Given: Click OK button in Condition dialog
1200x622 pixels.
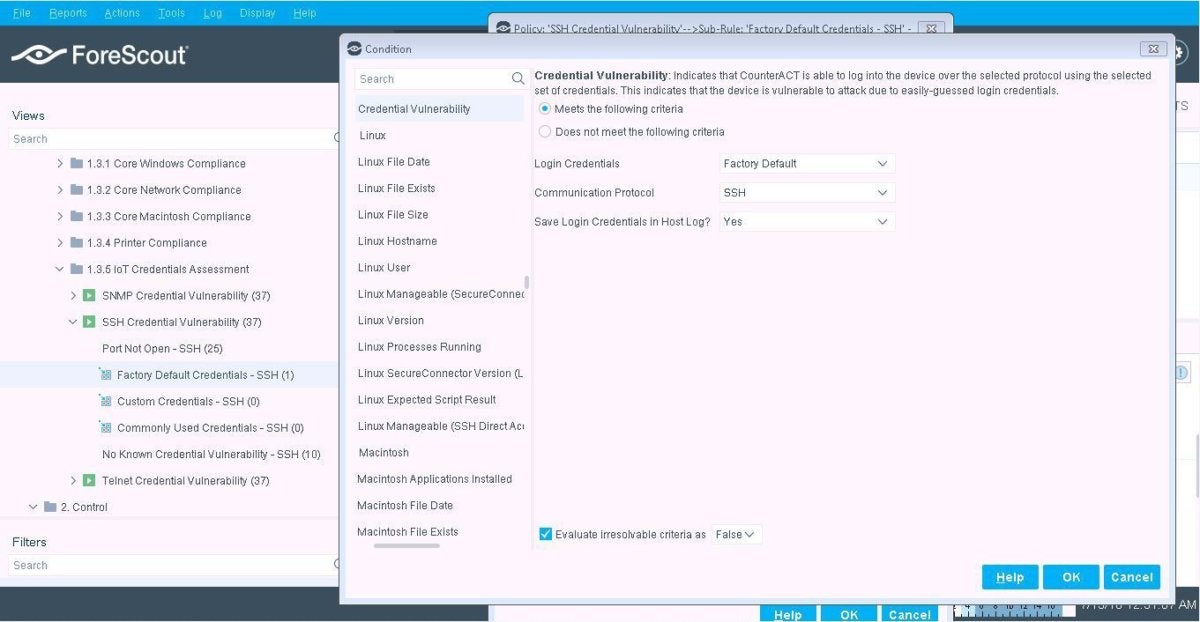Looking at the screenshot, I should pyautogui.click(x=1071, y=577).
